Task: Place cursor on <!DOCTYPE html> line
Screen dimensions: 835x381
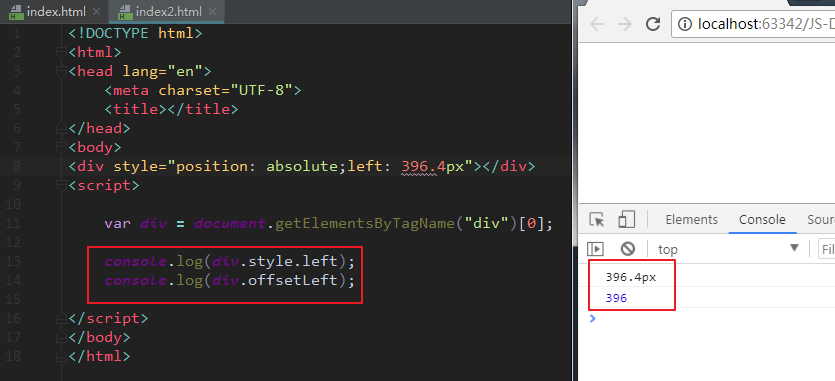Action: pyautogui.click(x=135, y=34)
